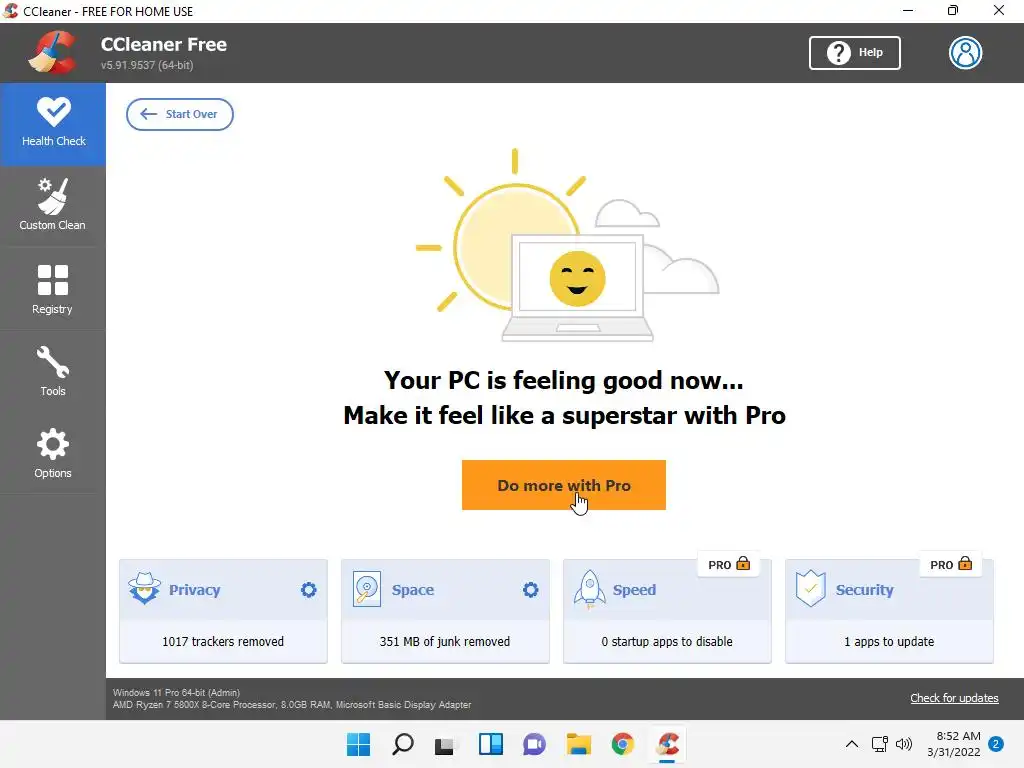Click the Security shield icon

tap(810, 588)
